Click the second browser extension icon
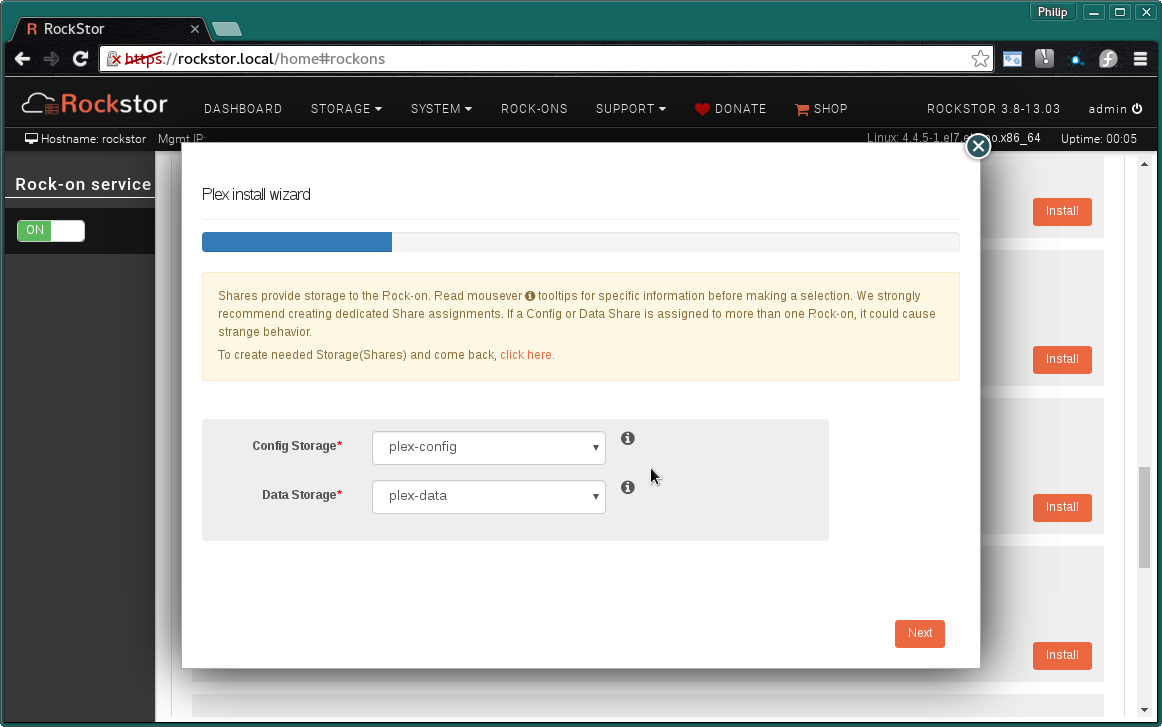 point(1044,59)
